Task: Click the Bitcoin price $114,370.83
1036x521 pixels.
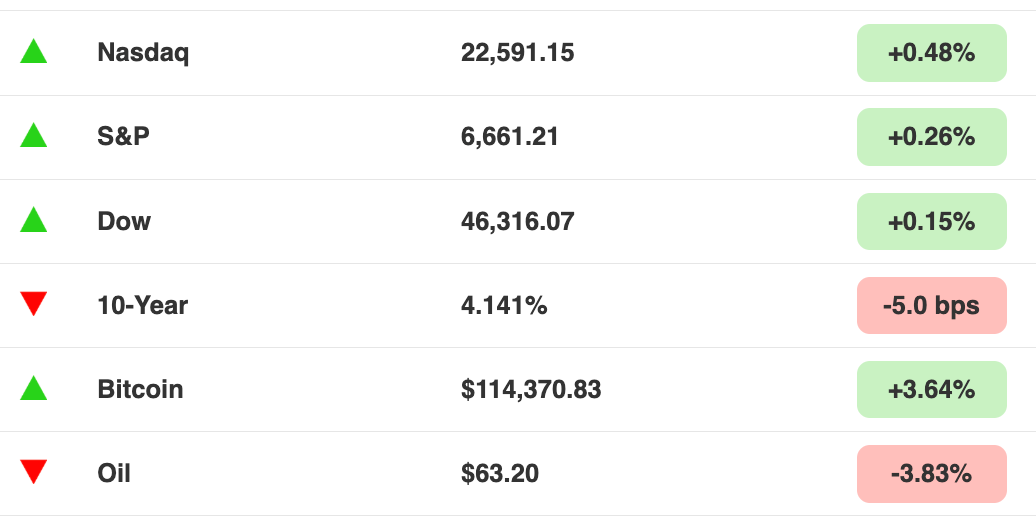Action: (x=531, y=390)
